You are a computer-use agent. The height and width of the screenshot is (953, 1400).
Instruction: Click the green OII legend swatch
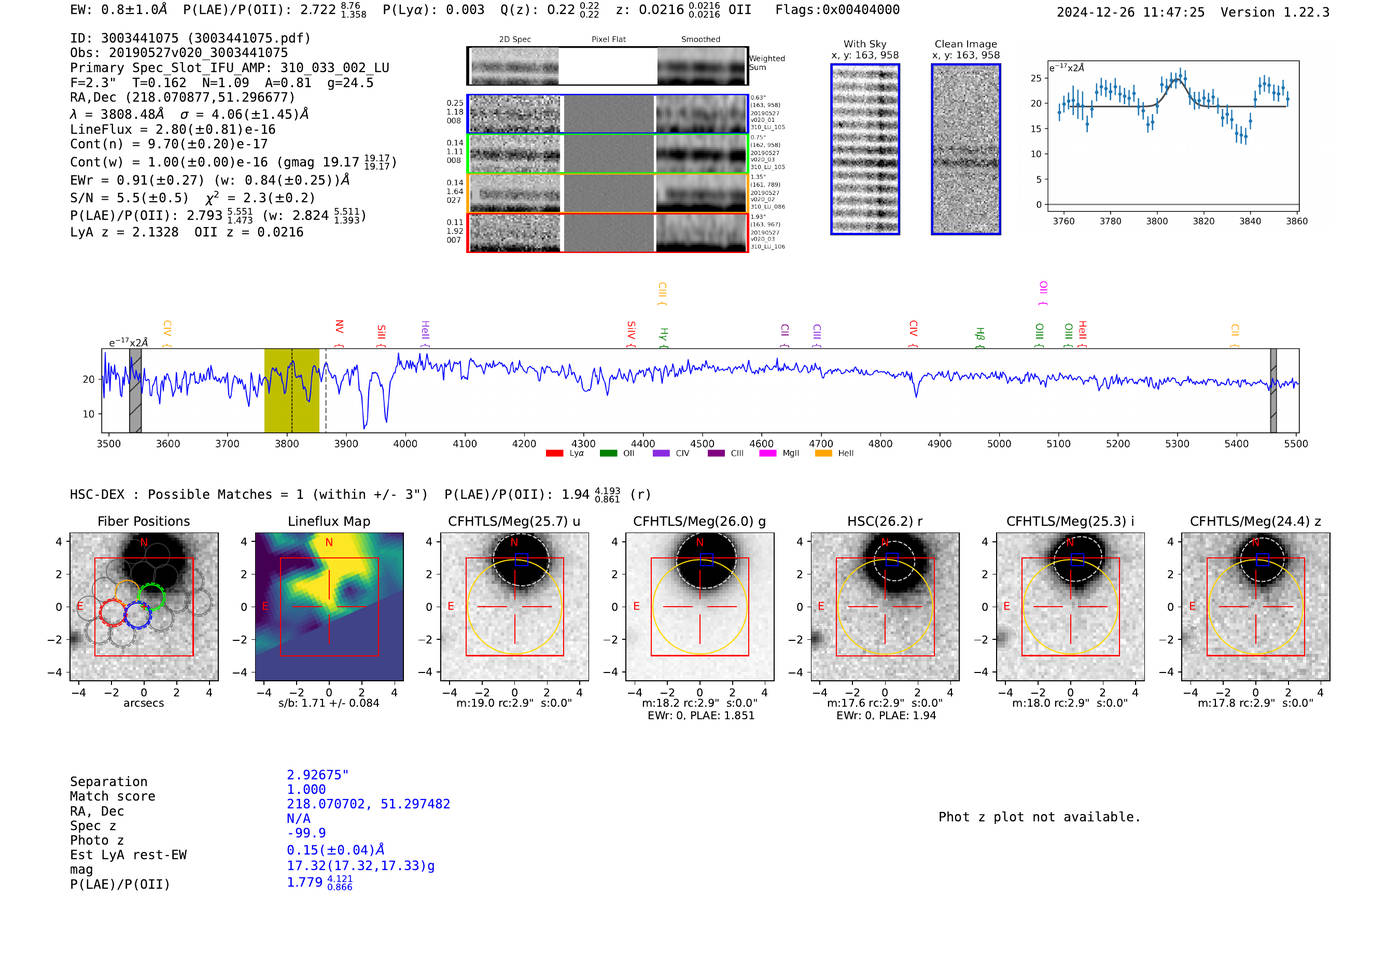pos(608,454)
